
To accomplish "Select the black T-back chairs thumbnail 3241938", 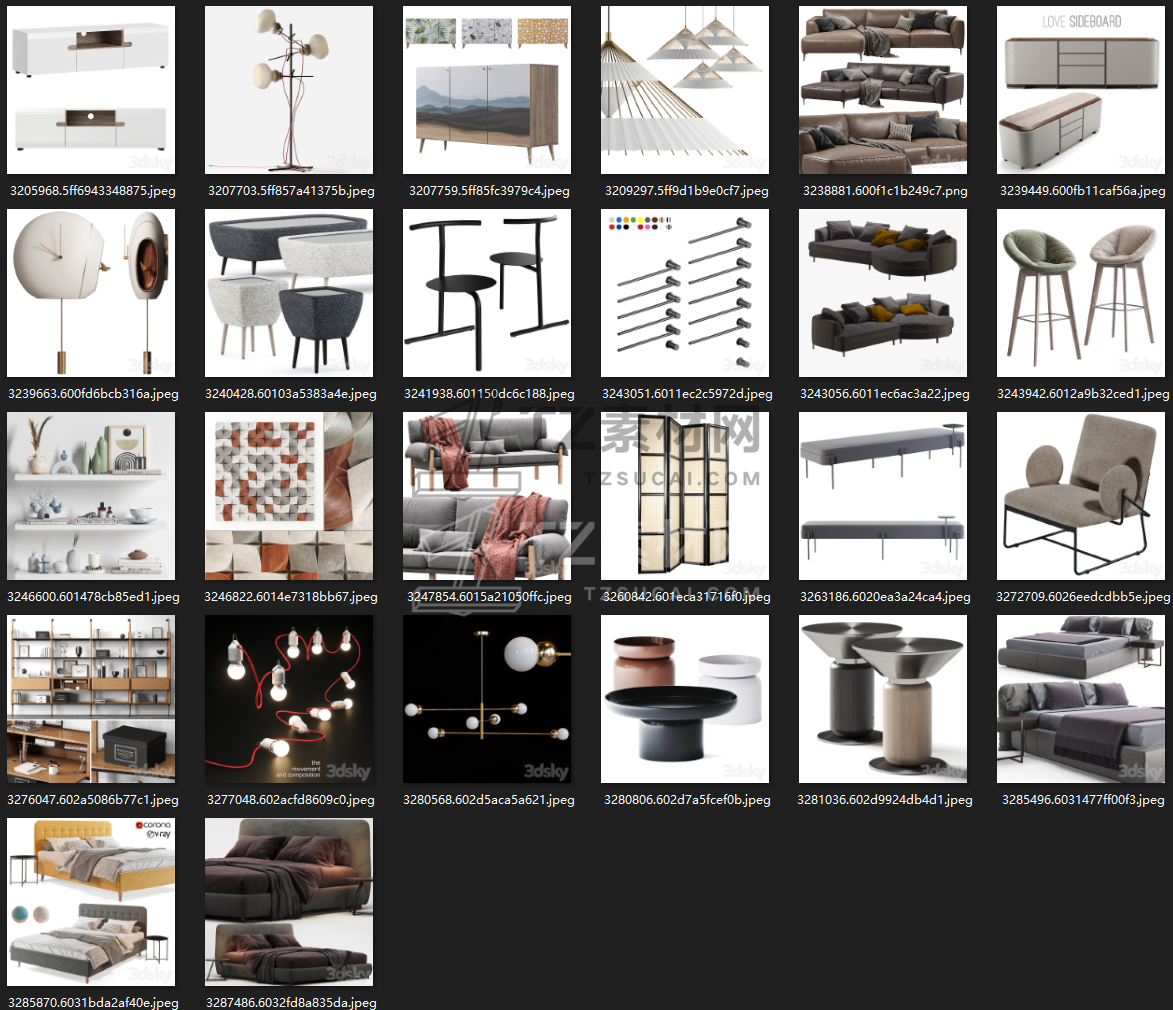I will [487, 293].
